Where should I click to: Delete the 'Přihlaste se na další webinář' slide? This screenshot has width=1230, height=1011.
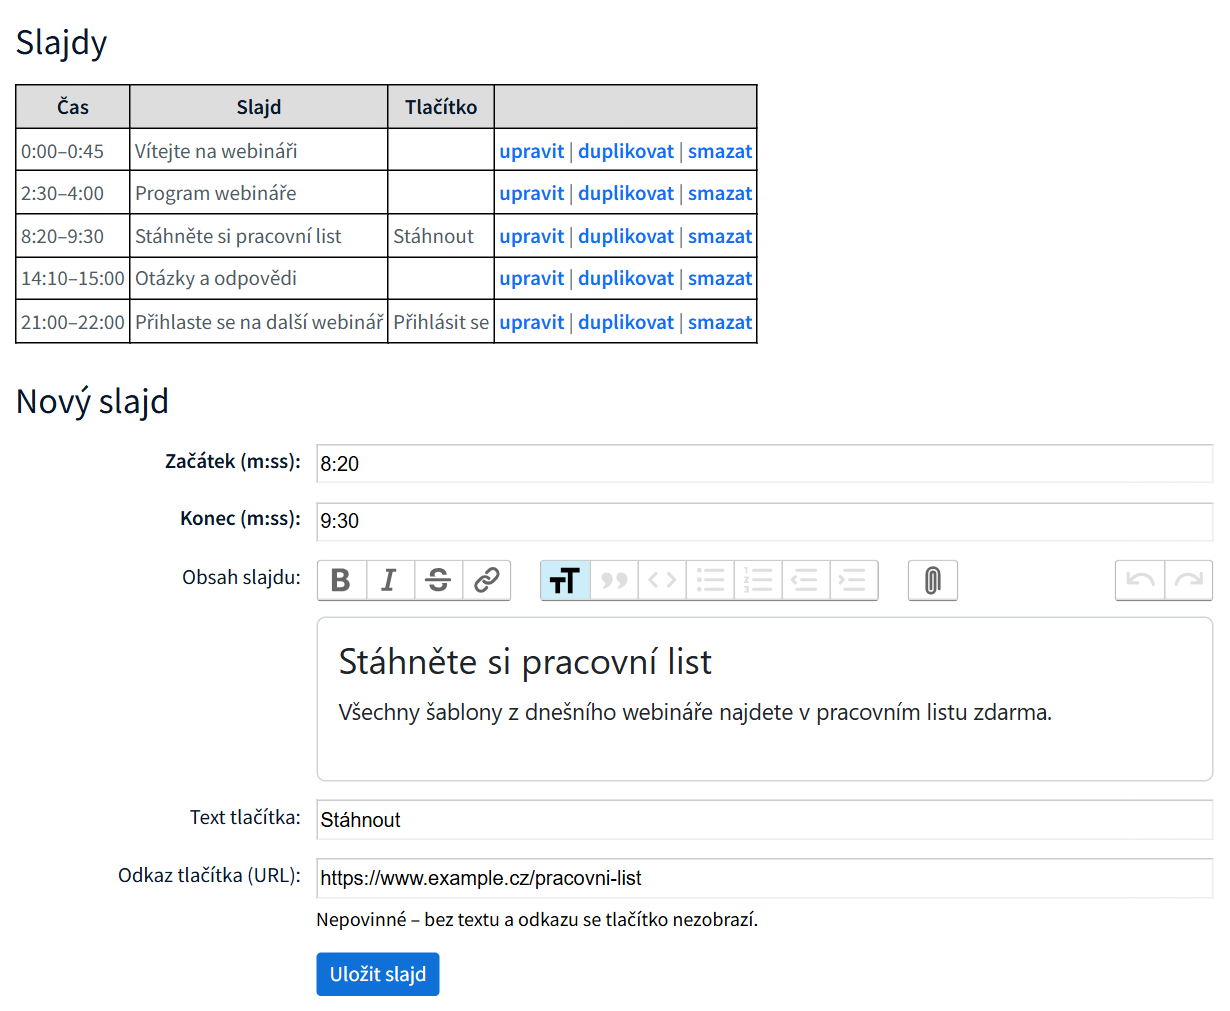pyautogui.click(x=720, y=322)
